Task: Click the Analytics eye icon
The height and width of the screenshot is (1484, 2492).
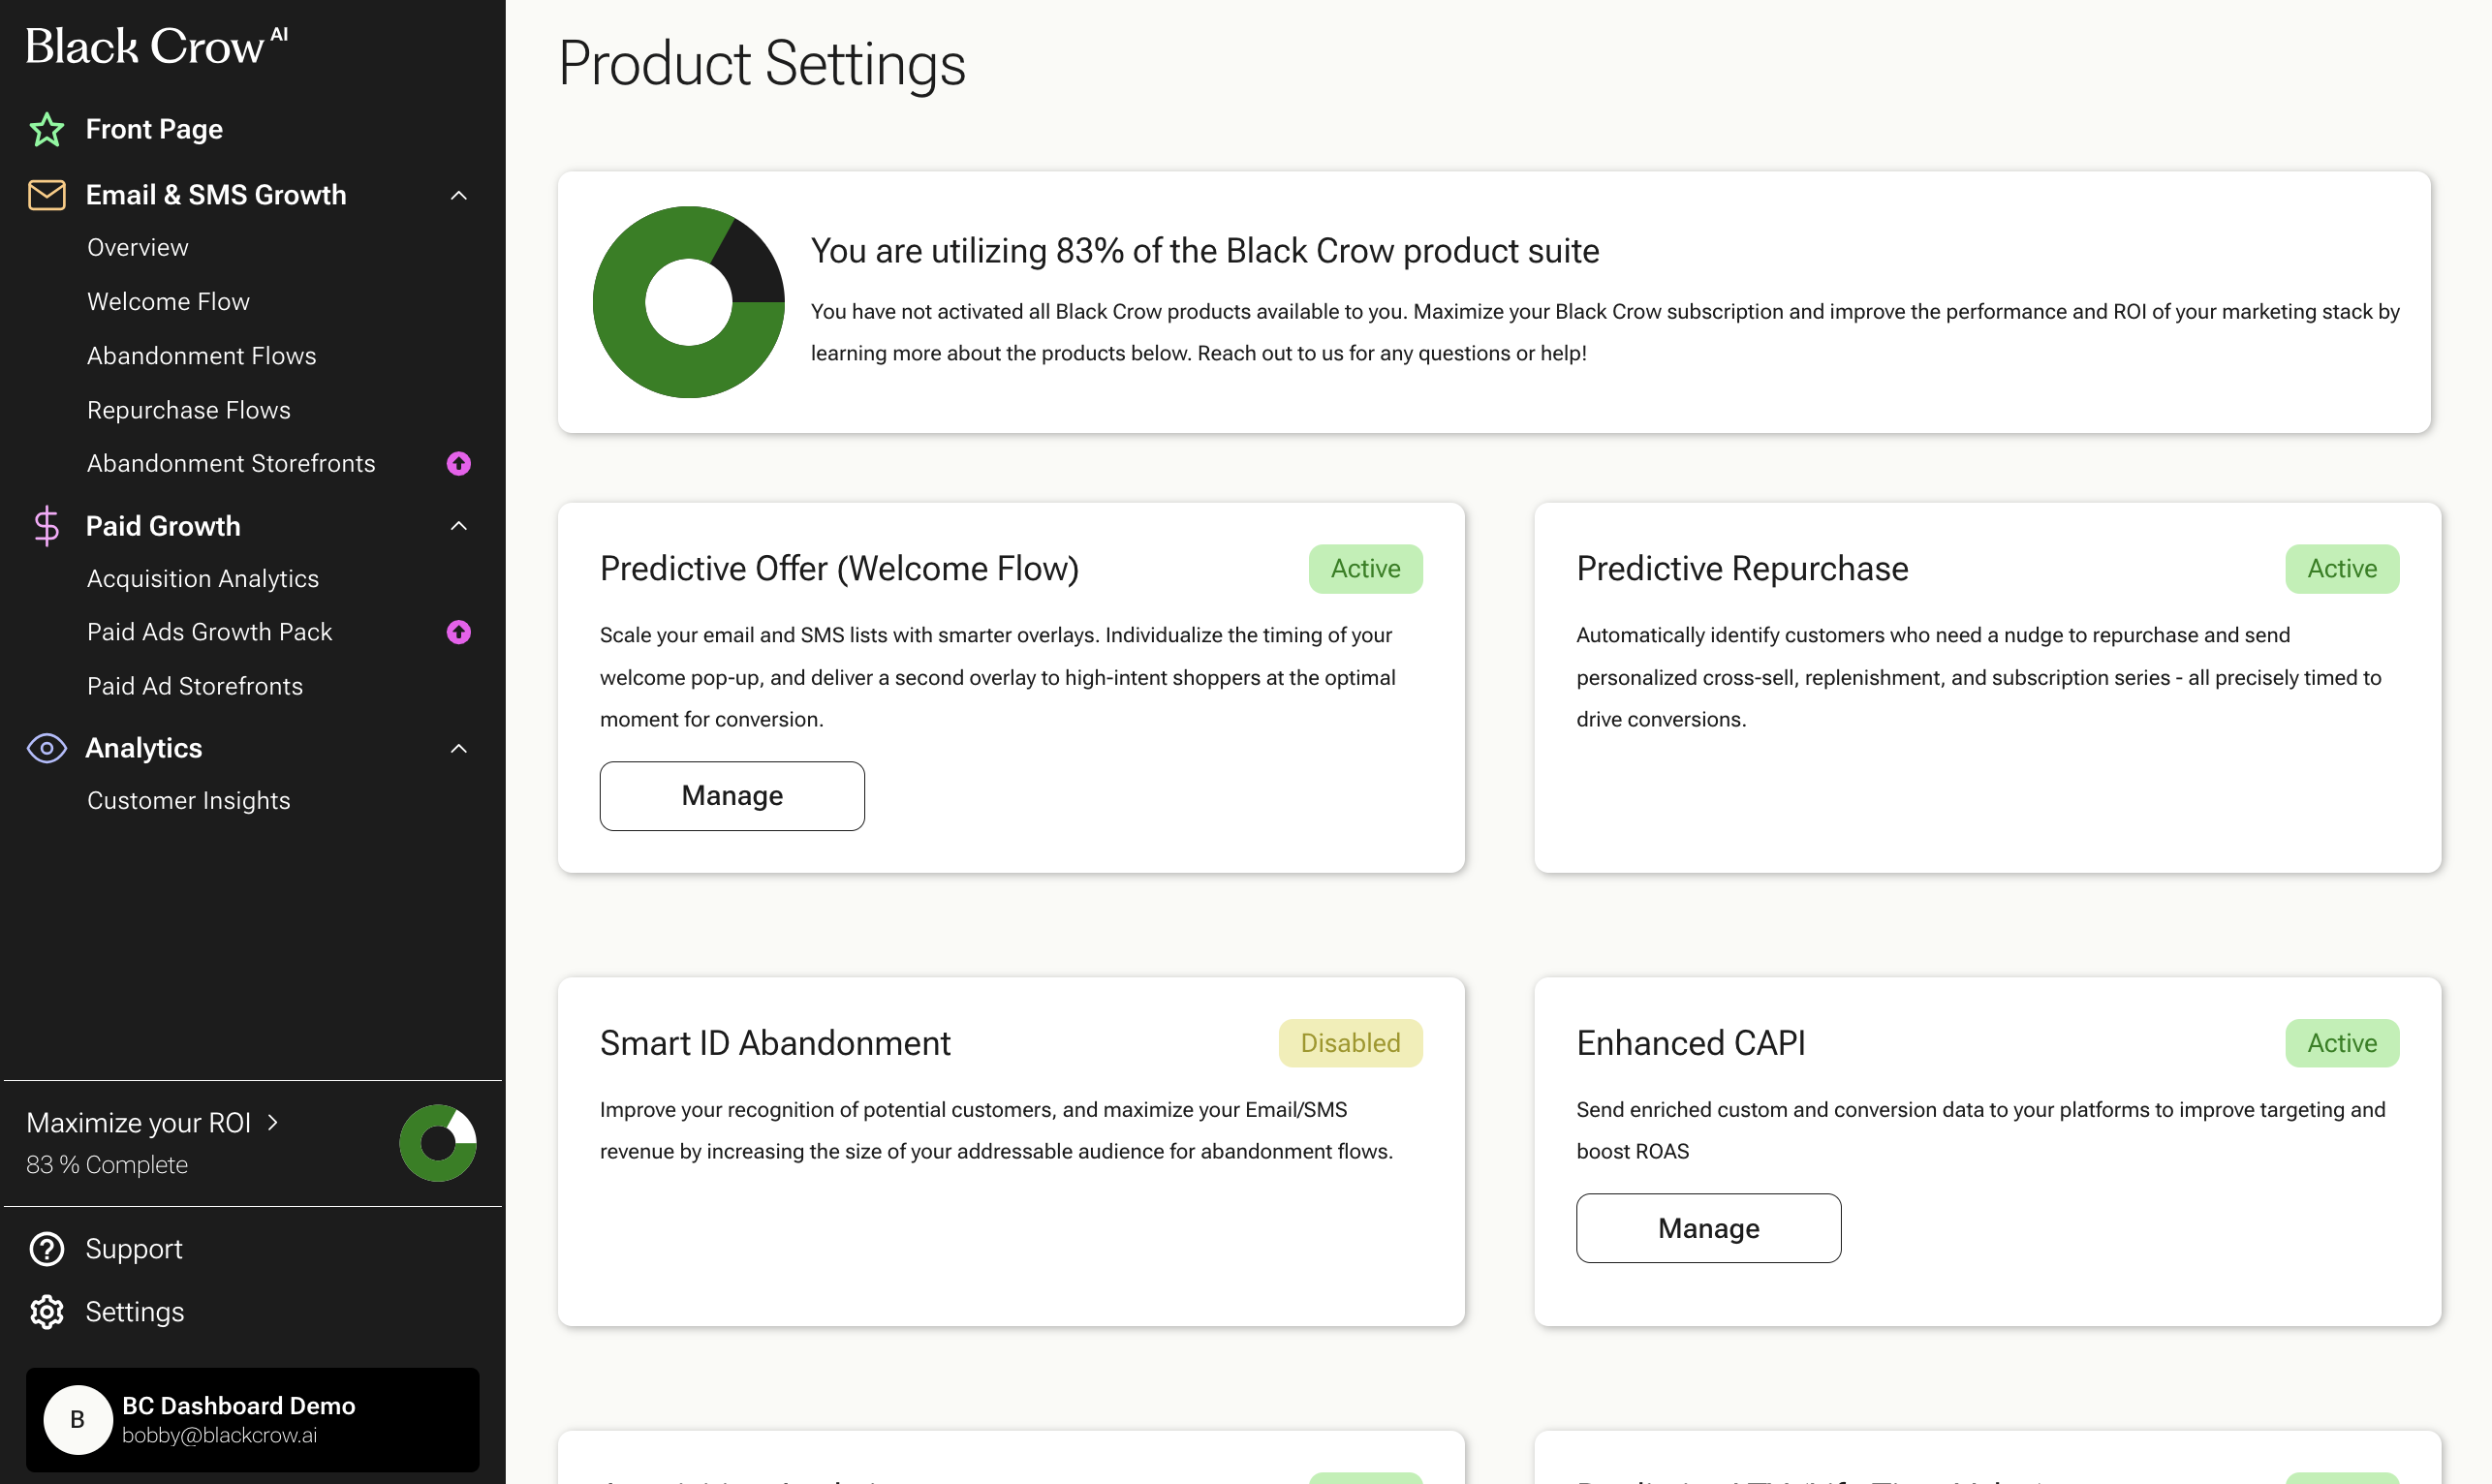Action: point(46,748)
